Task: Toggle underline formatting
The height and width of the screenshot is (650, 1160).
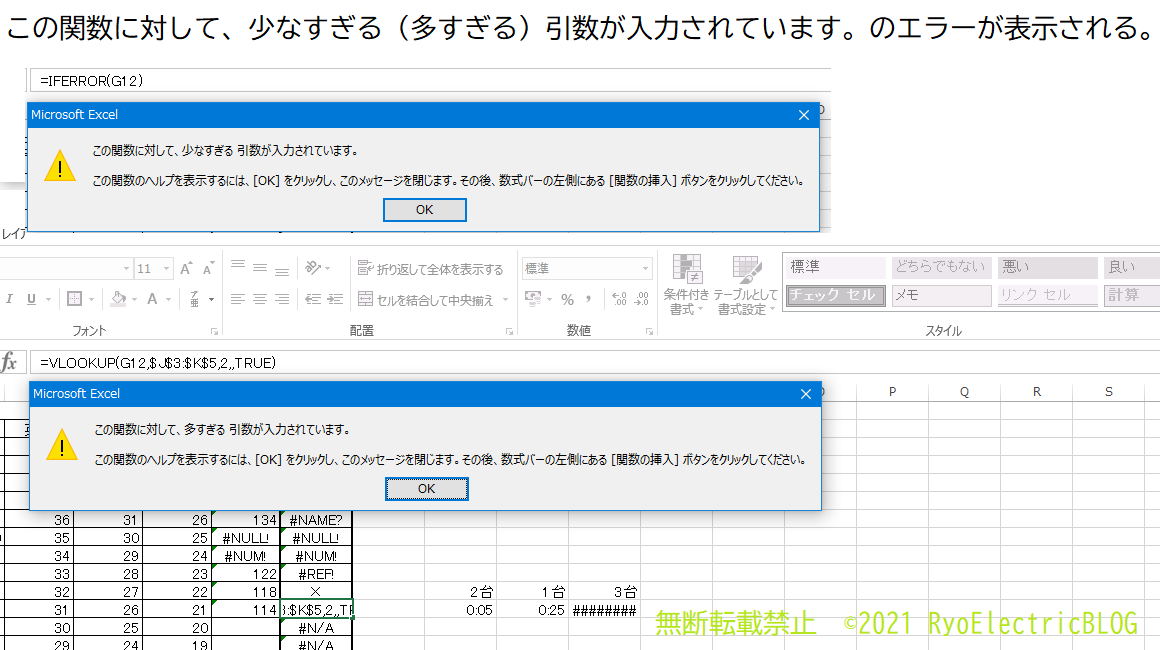Action: click(29, 297)
